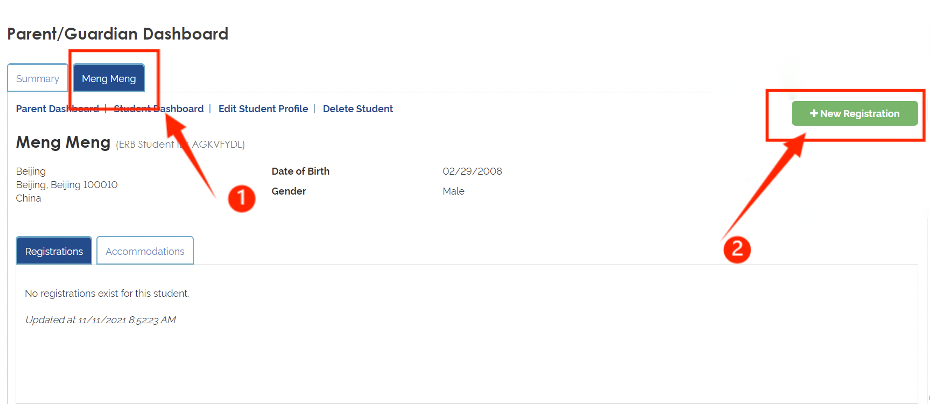Switch to the Registrations tab
The image size is (930, 407).
tap(54, 251)
